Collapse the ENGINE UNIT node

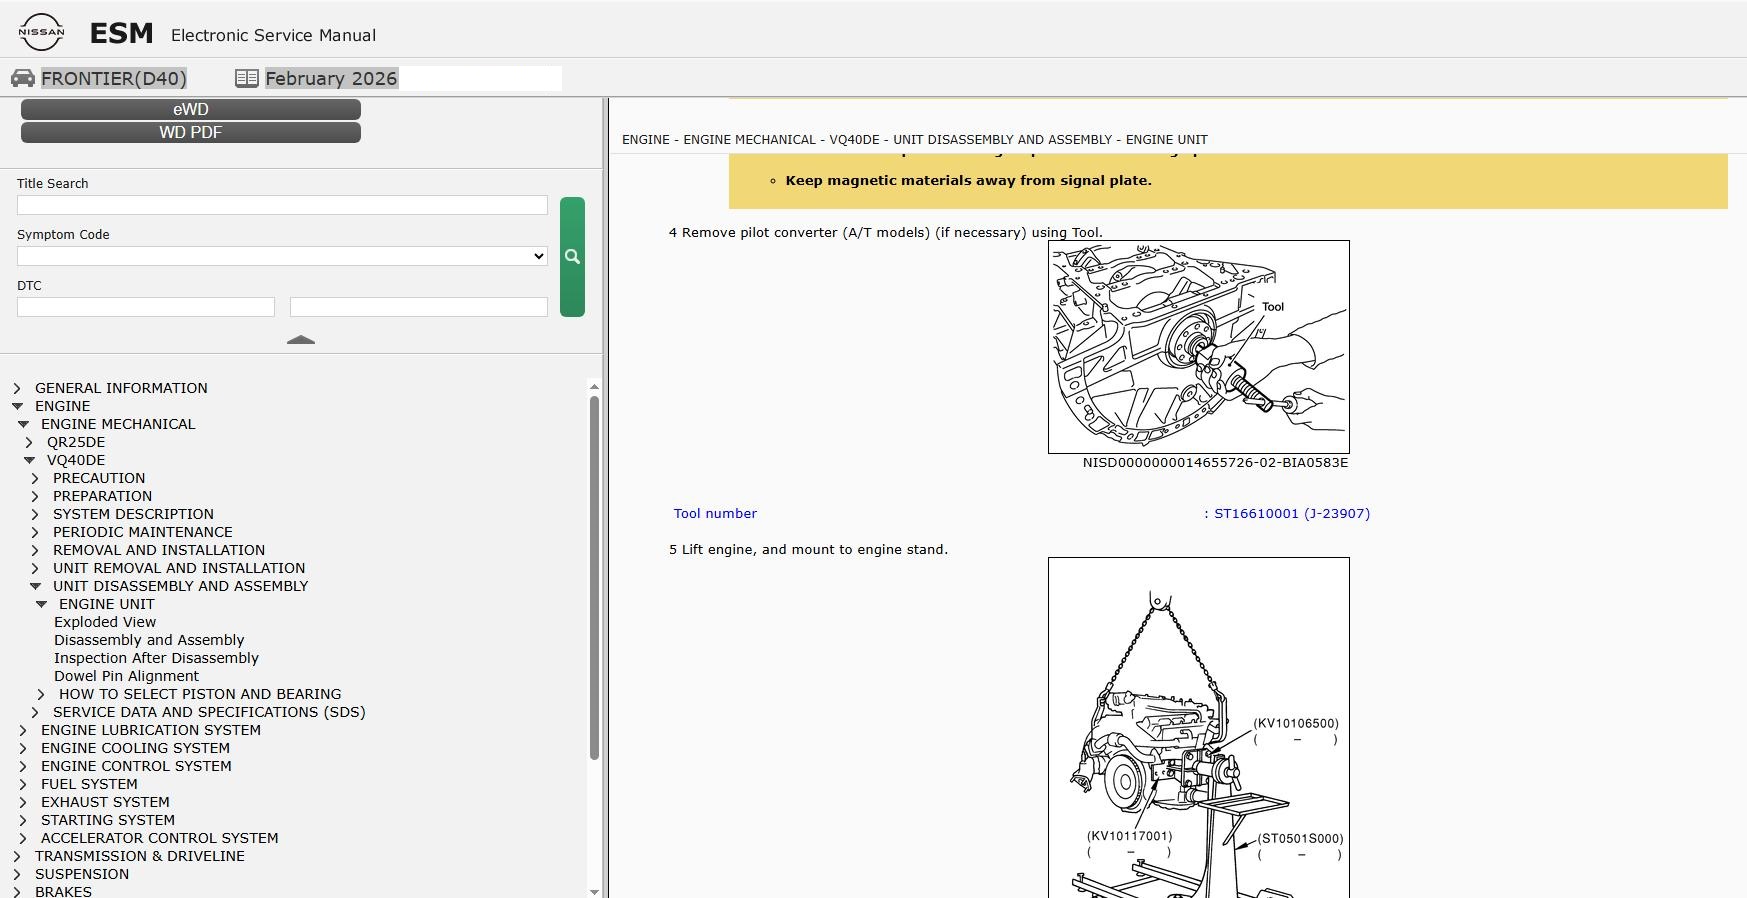pos(41,604)
